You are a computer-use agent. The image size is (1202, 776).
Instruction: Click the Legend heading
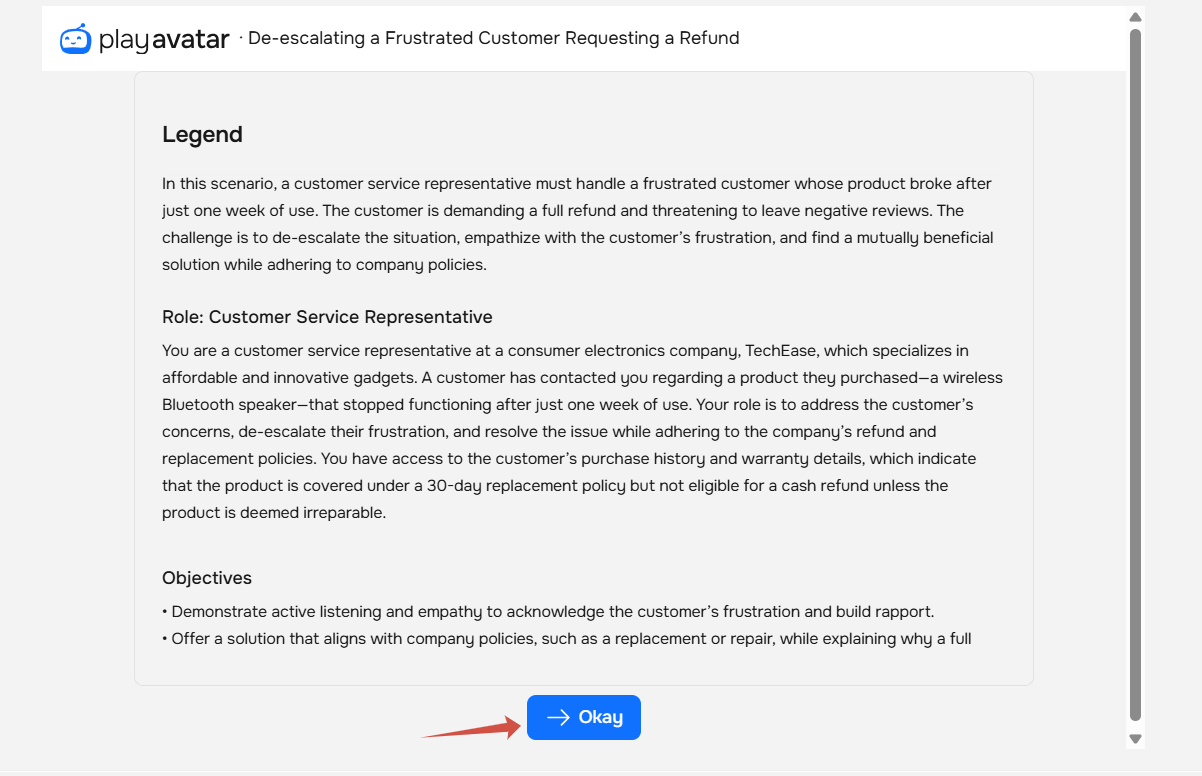coord(202,134)
